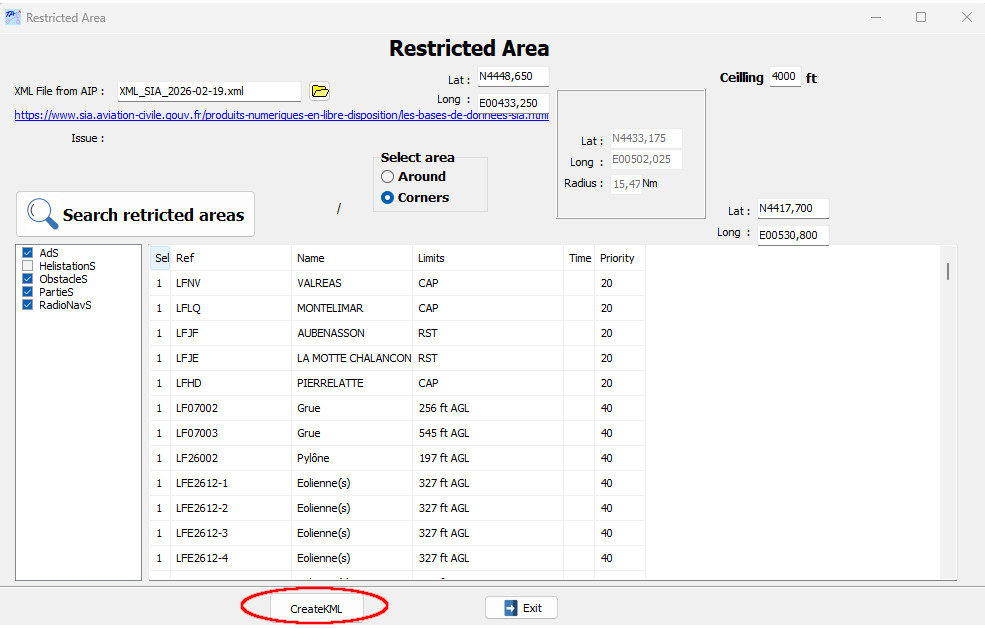The width and height of the screenshot is (985, 629).
Task: Click the bottom Long field E00530,800
Action: coord(792,235)
